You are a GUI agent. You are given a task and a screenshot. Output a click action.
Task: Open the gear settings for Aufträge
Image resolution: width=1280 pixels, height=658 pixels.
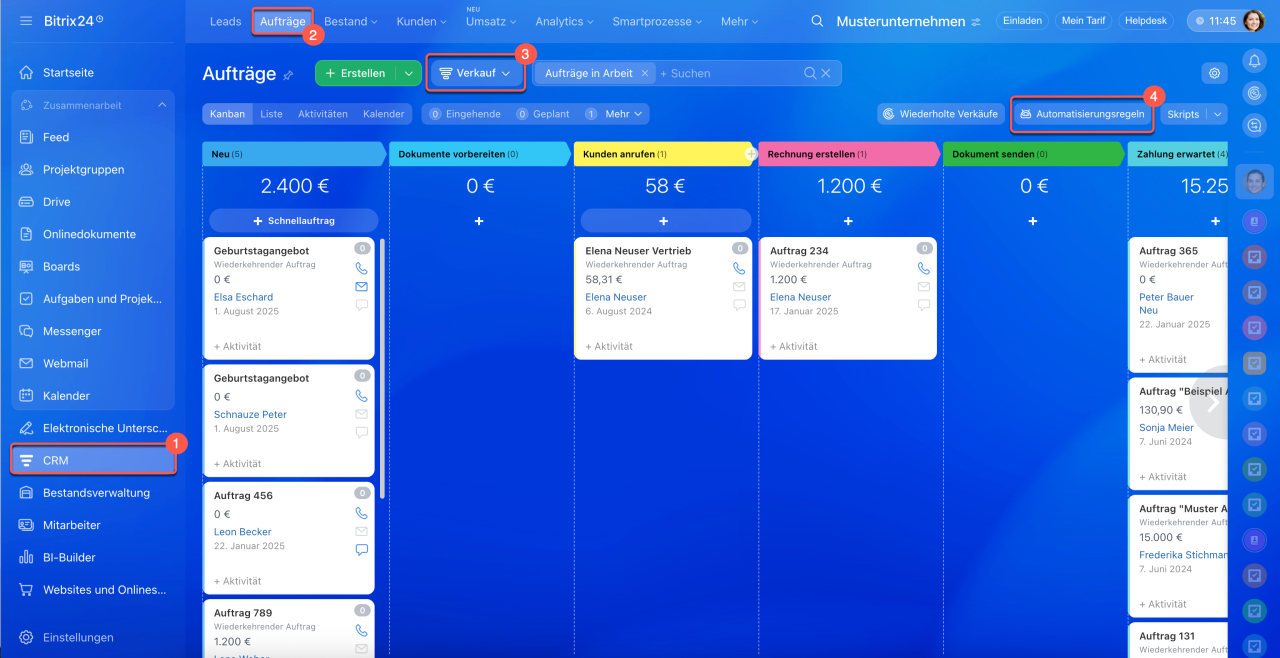pos(1214,73)
